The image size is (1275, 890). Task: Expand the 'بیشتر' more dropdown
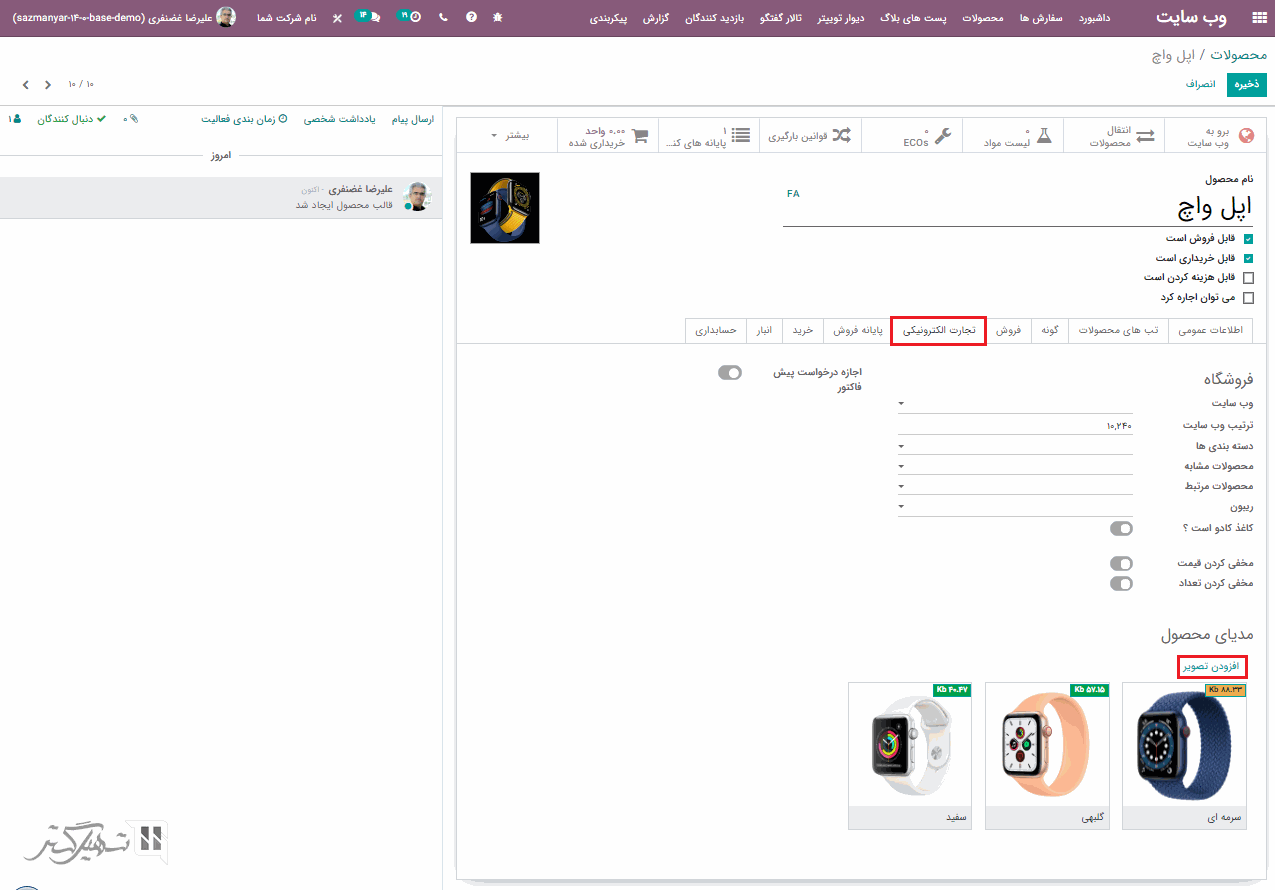point(508,135)
